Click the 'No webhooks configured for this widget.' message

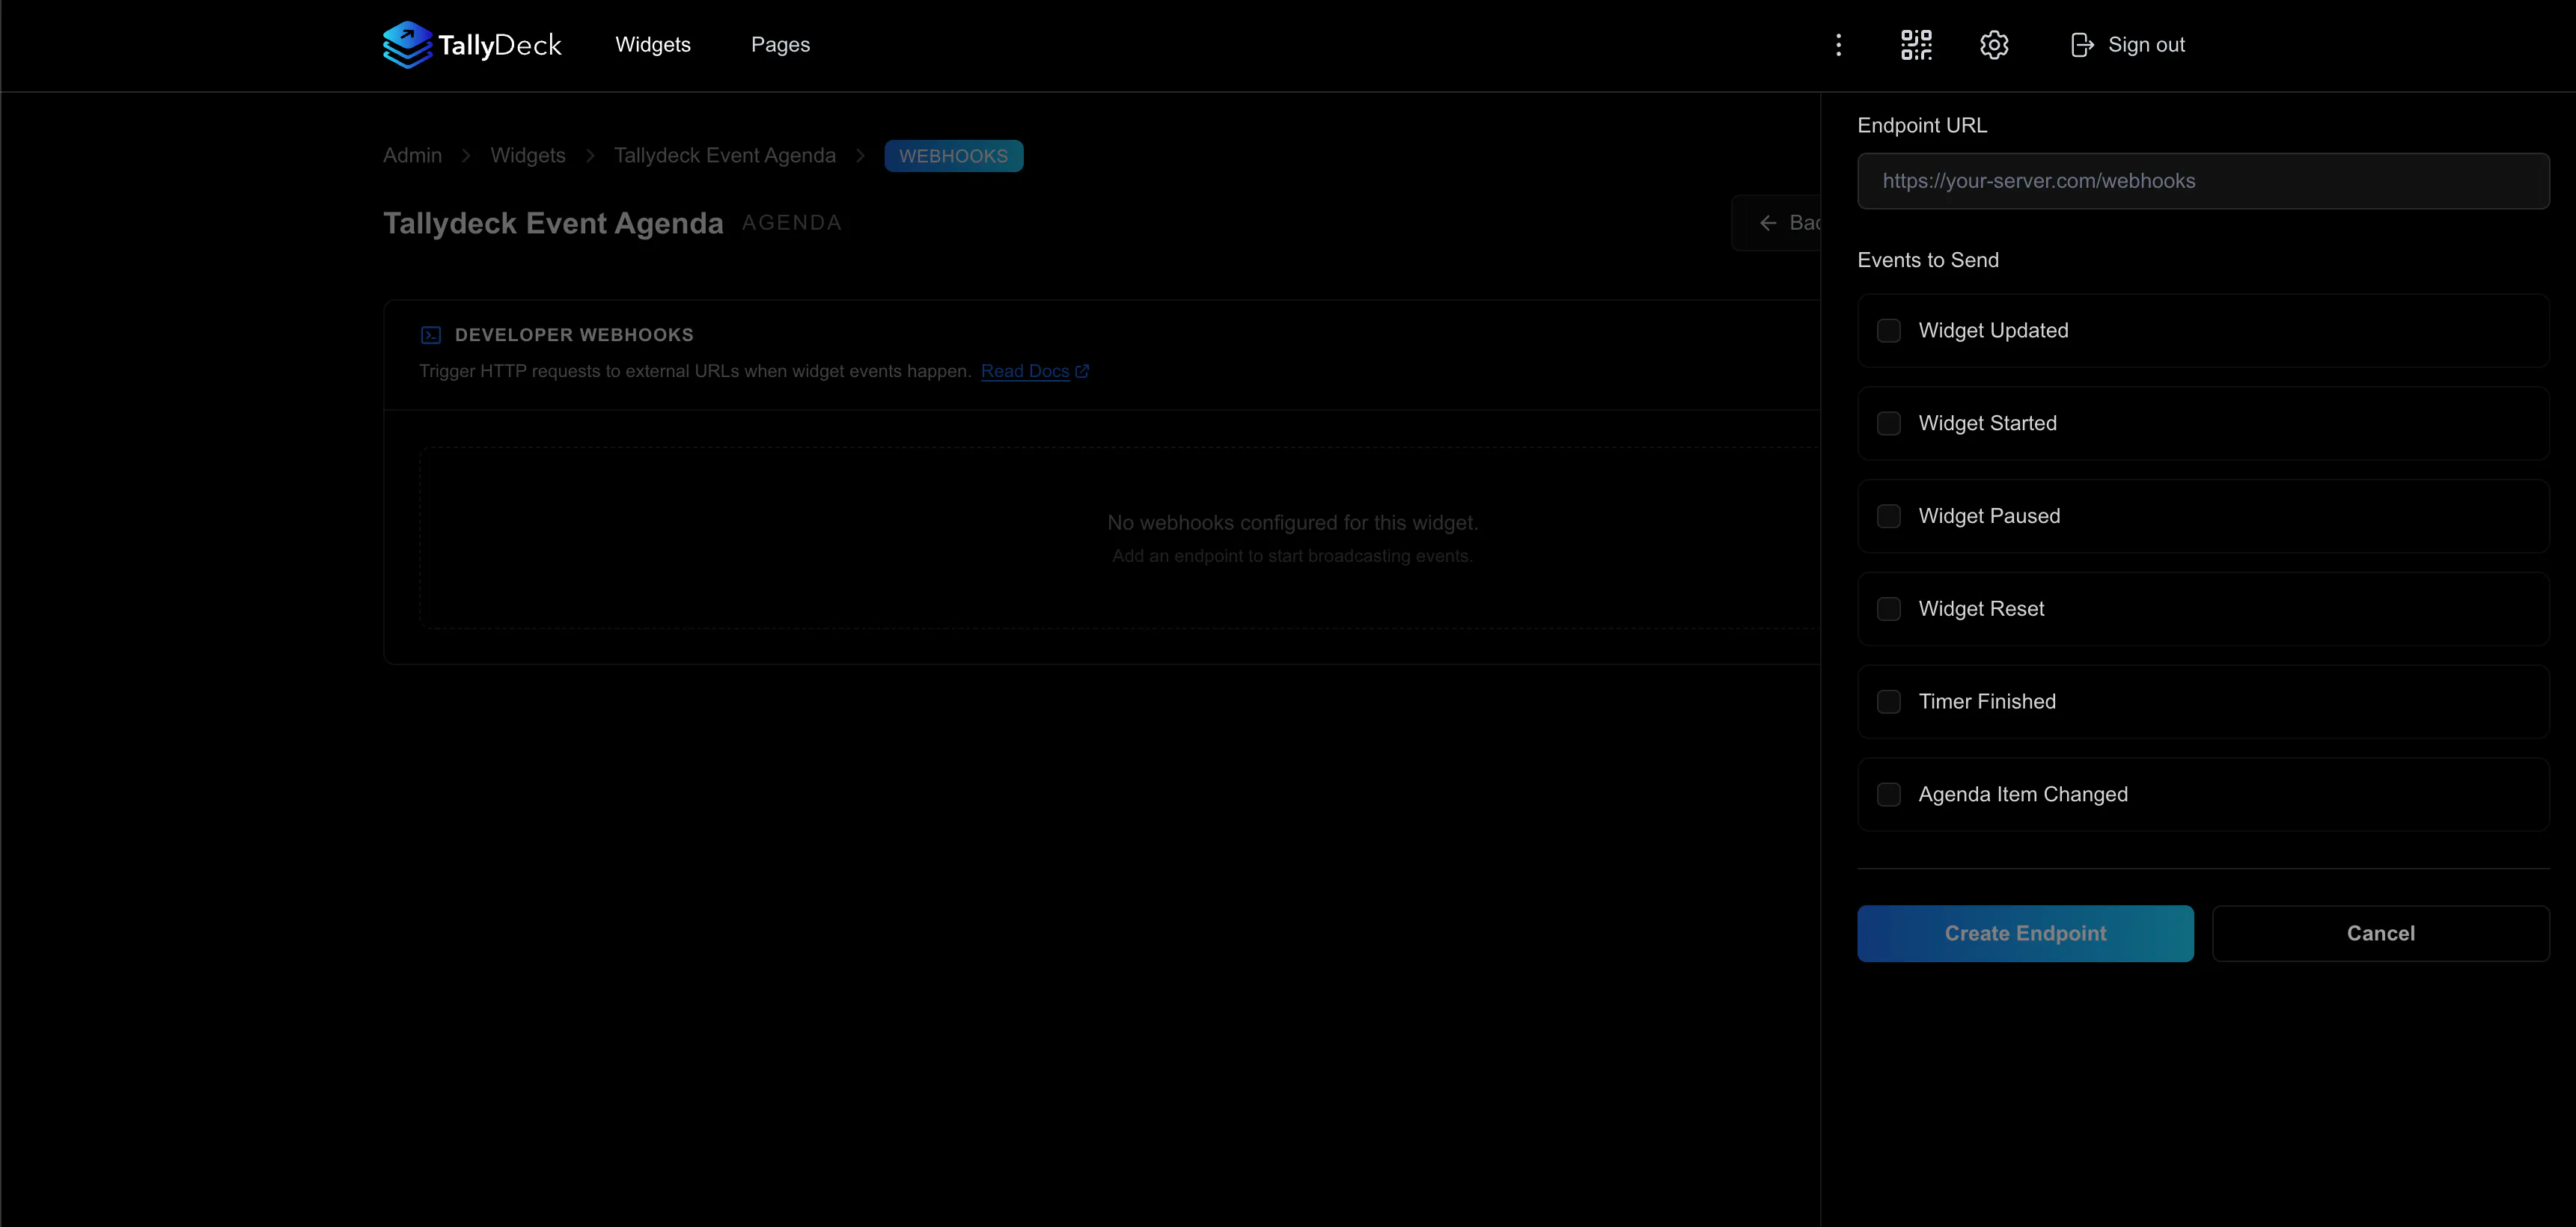(x=1292, y=523)
